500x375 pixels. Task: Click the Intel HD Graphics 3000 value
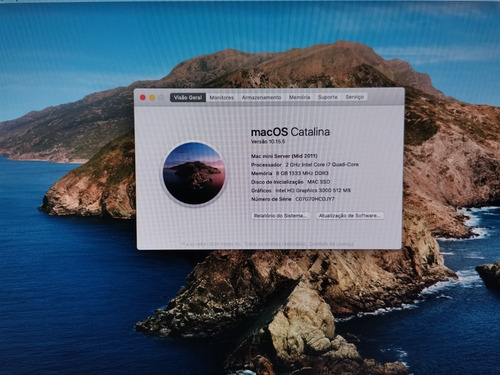coord(313,190)
